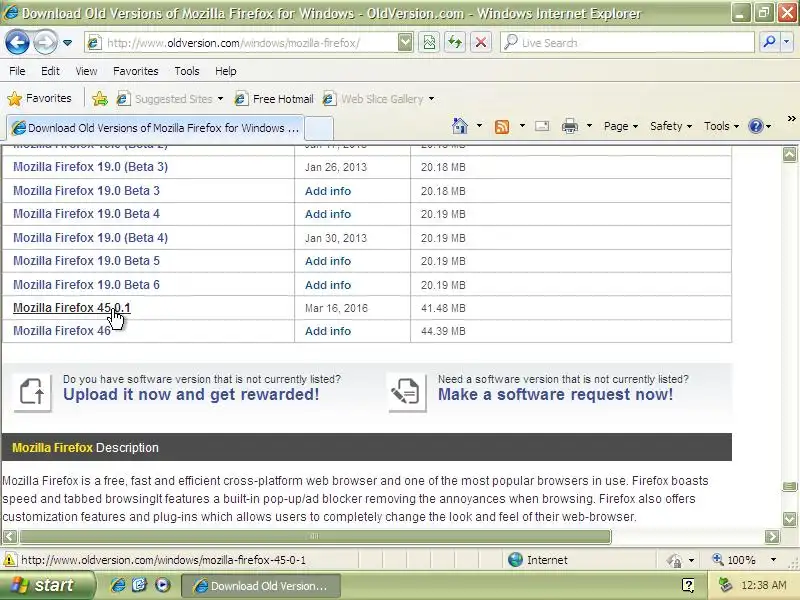Image resolution: width=800 pixels, height=600 pixels.
Task: Click the vertical scrollbar down arrow
Action: (789, 519)
